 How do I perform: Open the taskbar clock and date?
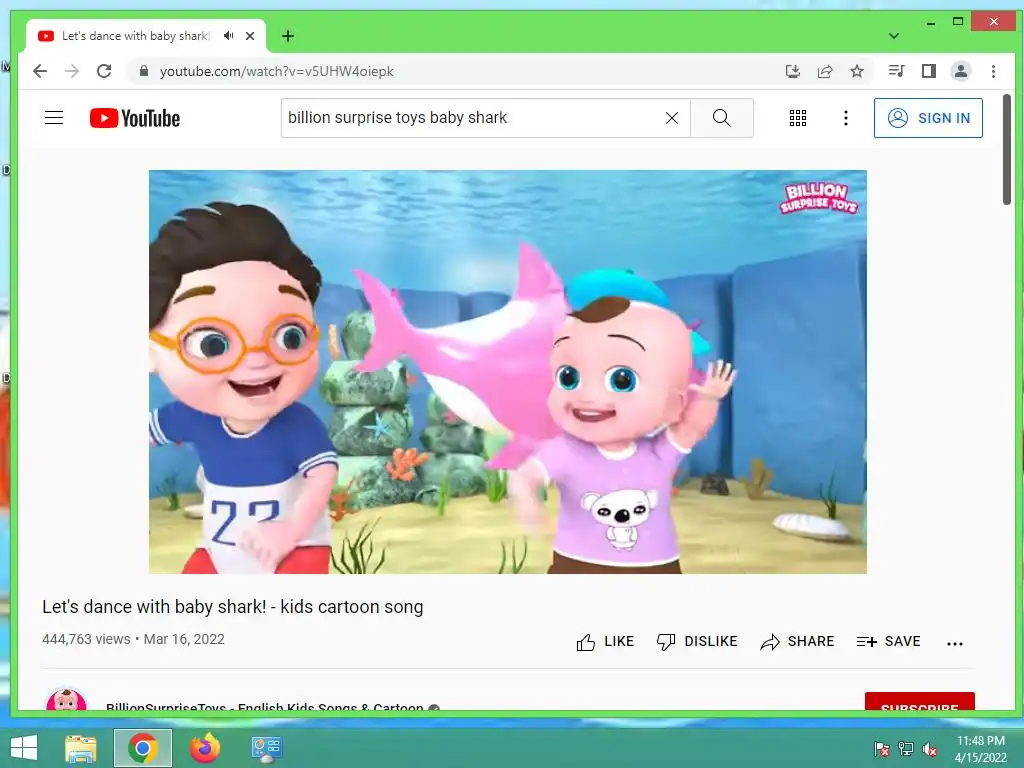(980, 749)
